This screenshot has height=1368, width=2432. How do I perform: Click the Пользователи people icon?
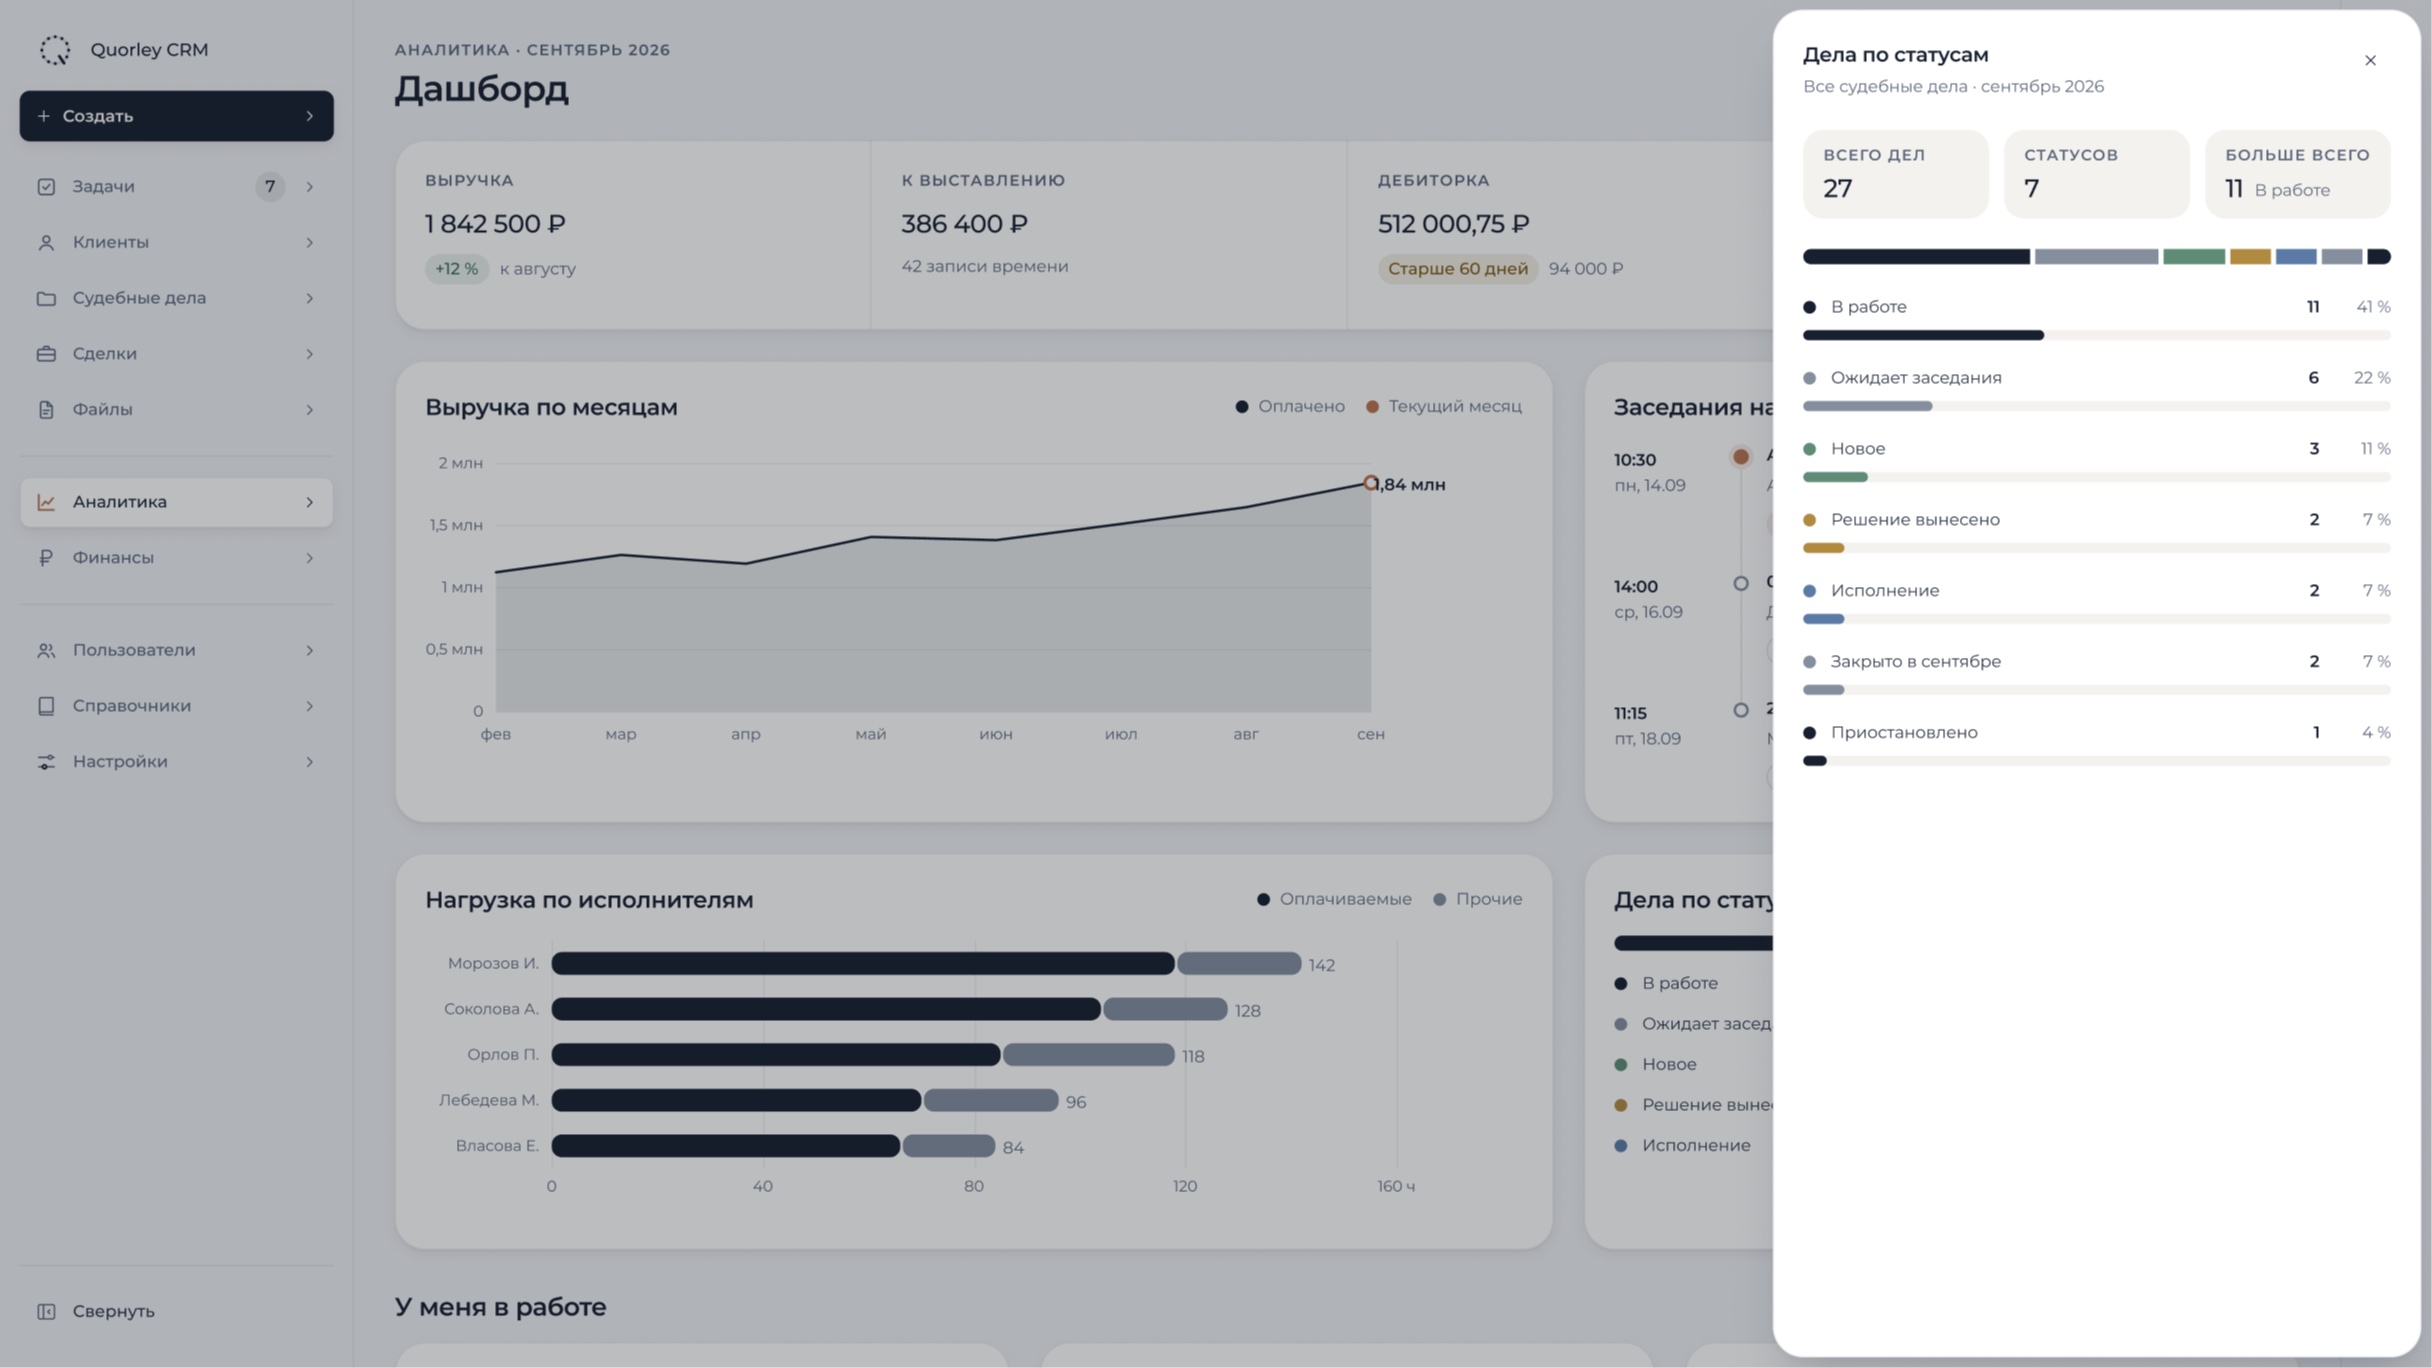[46, 650]
